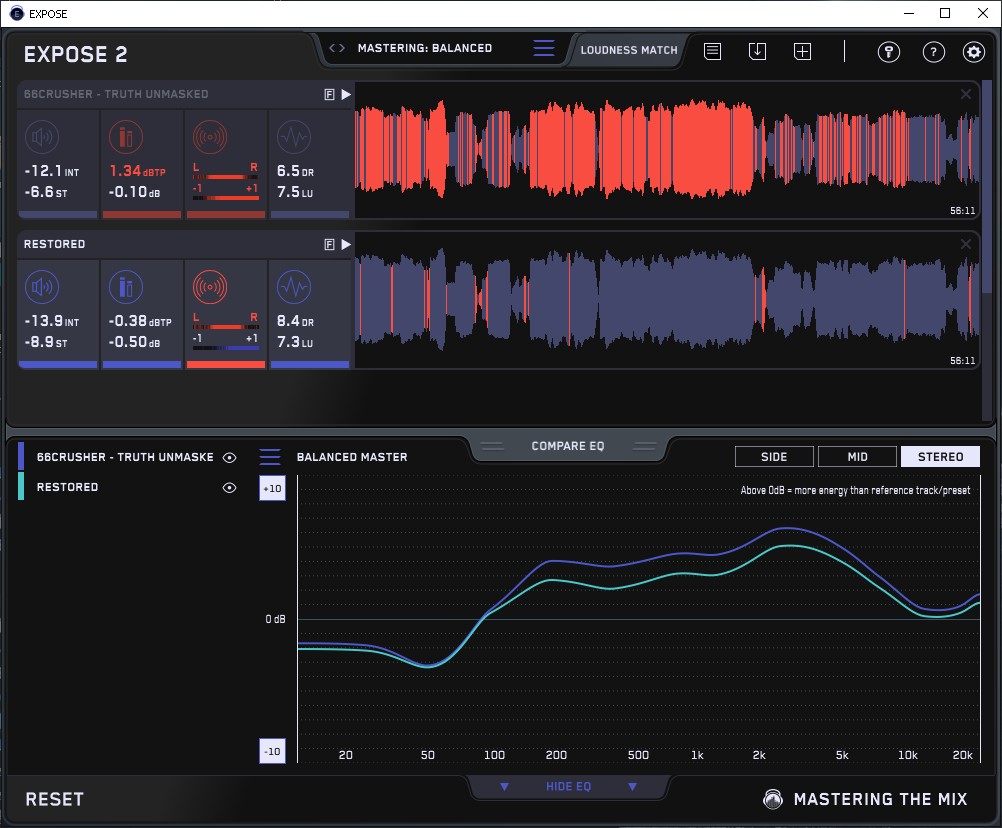
Task: Open the notes/list icon in top toolbar
Action: point(713,51)
